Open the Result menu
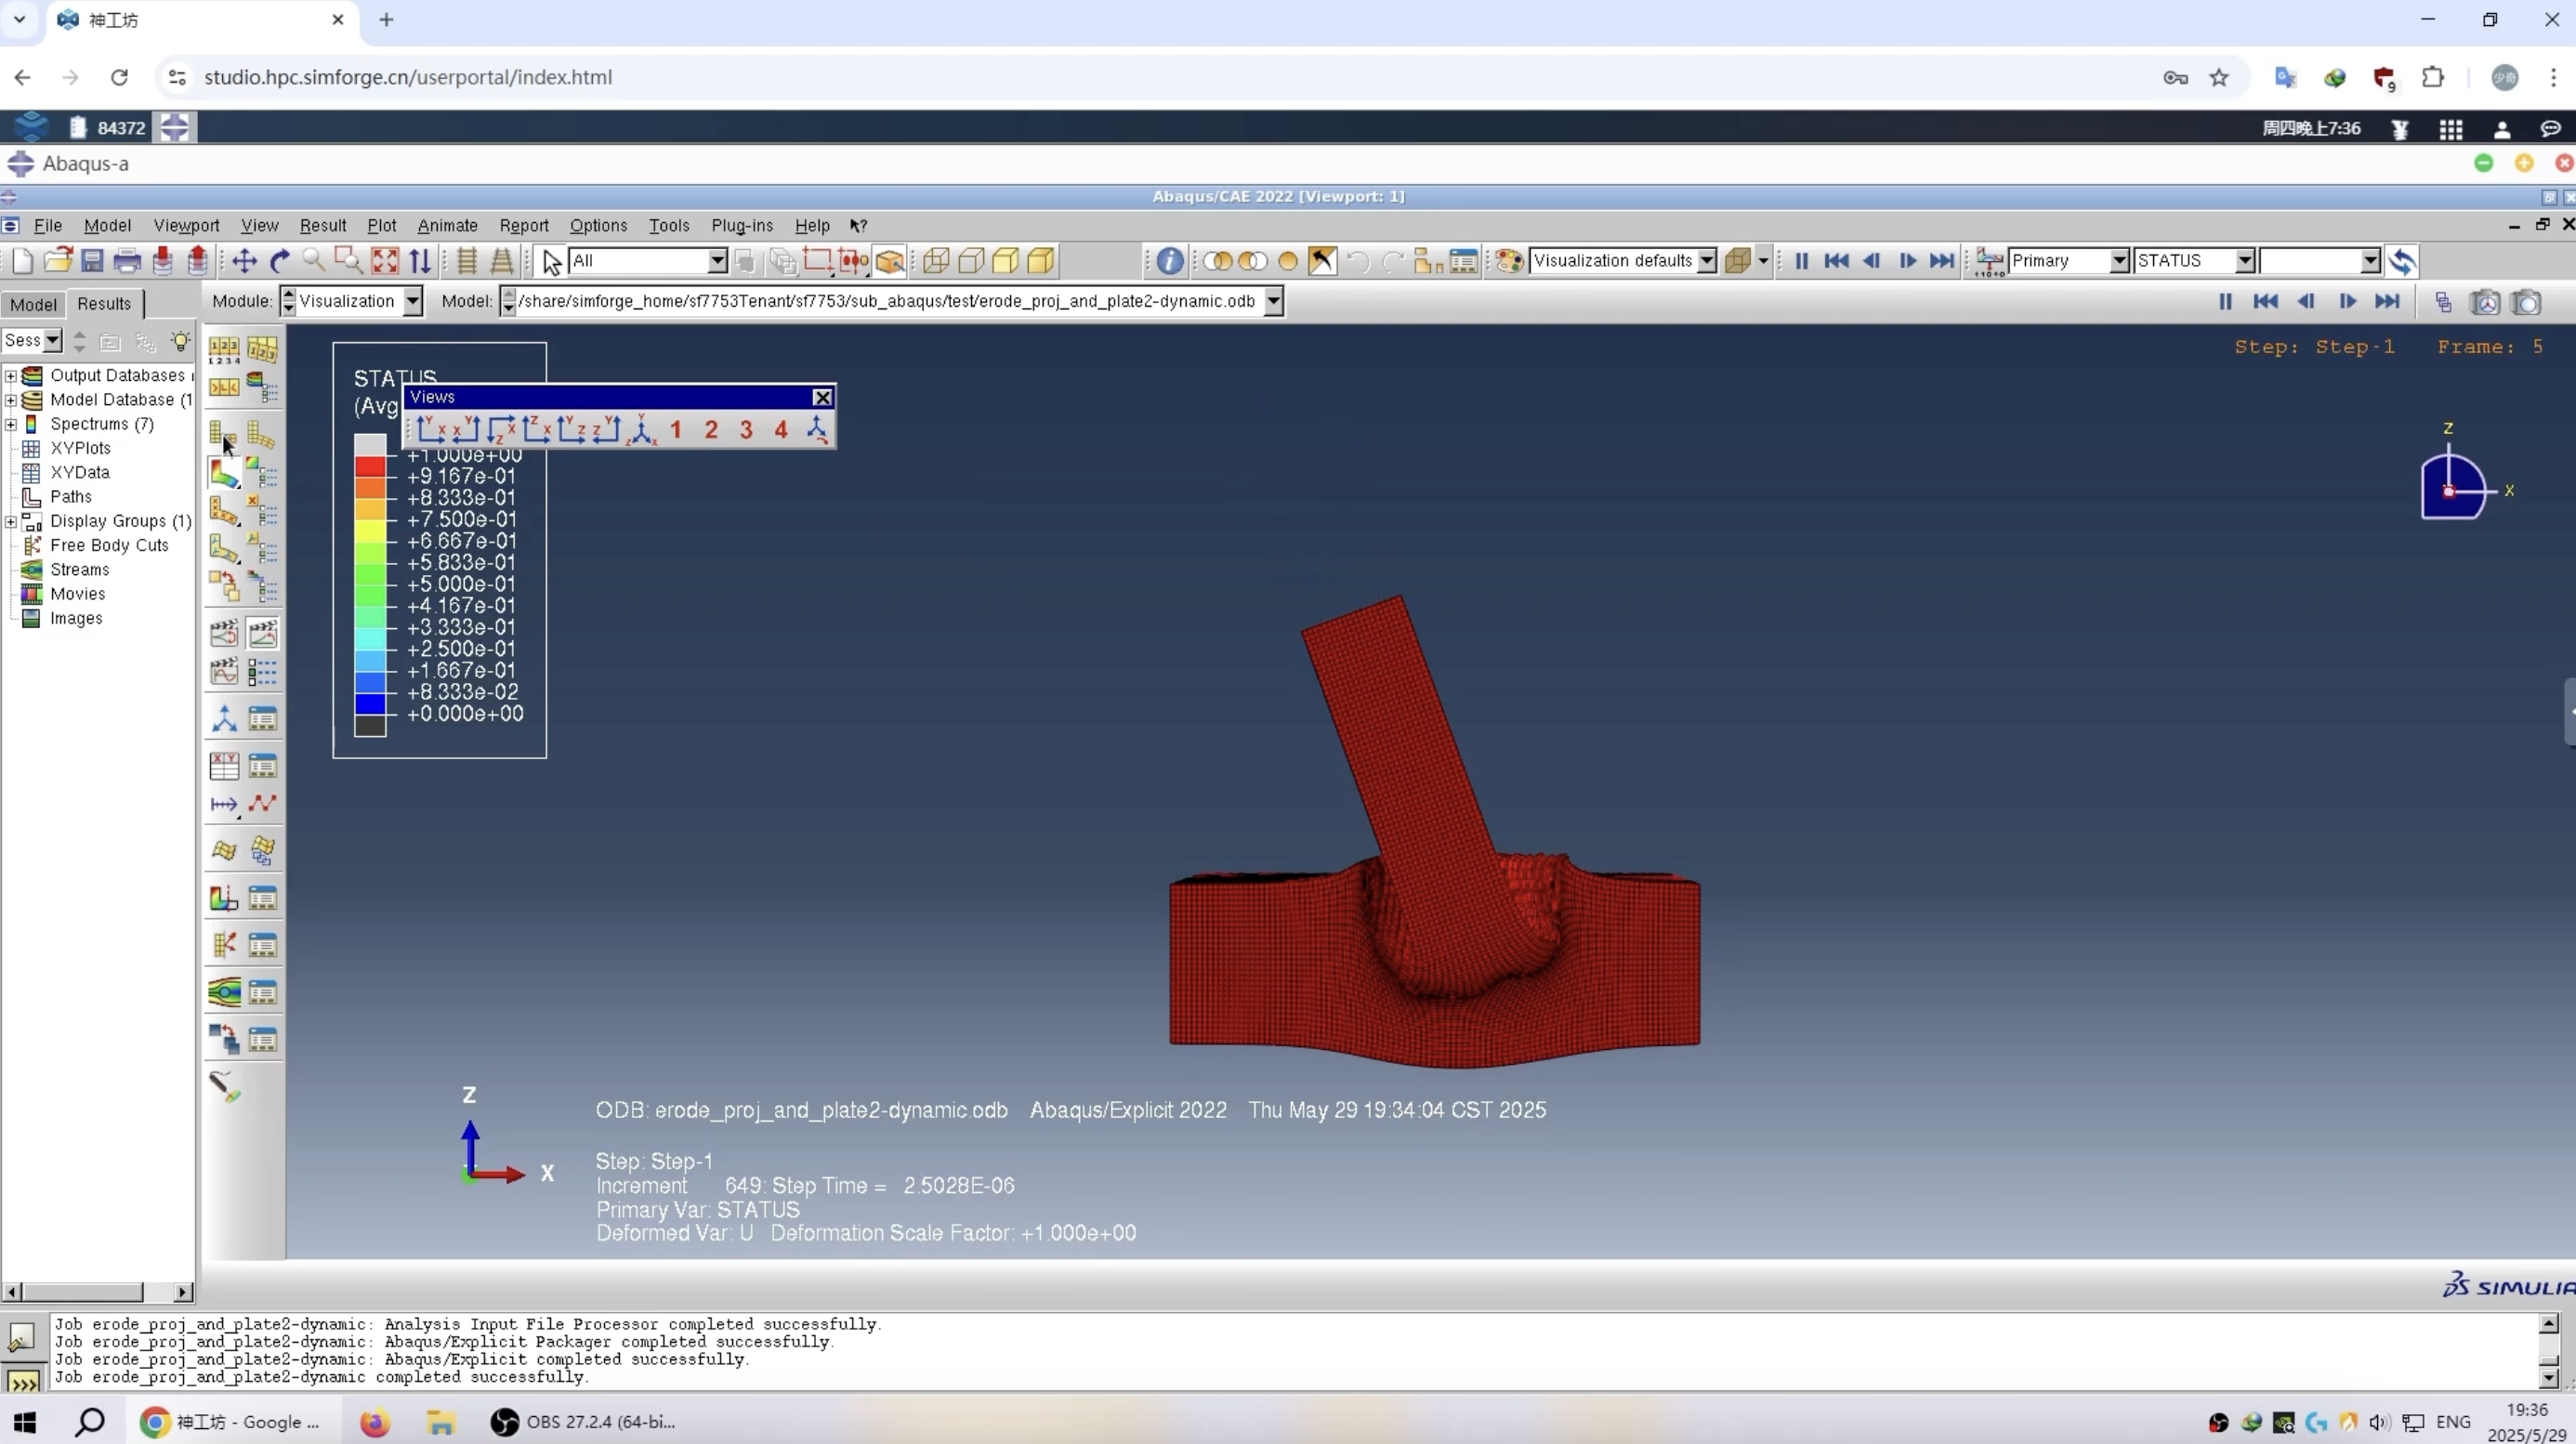Screen dimensions: 2576x1444 tap(323, 226)
